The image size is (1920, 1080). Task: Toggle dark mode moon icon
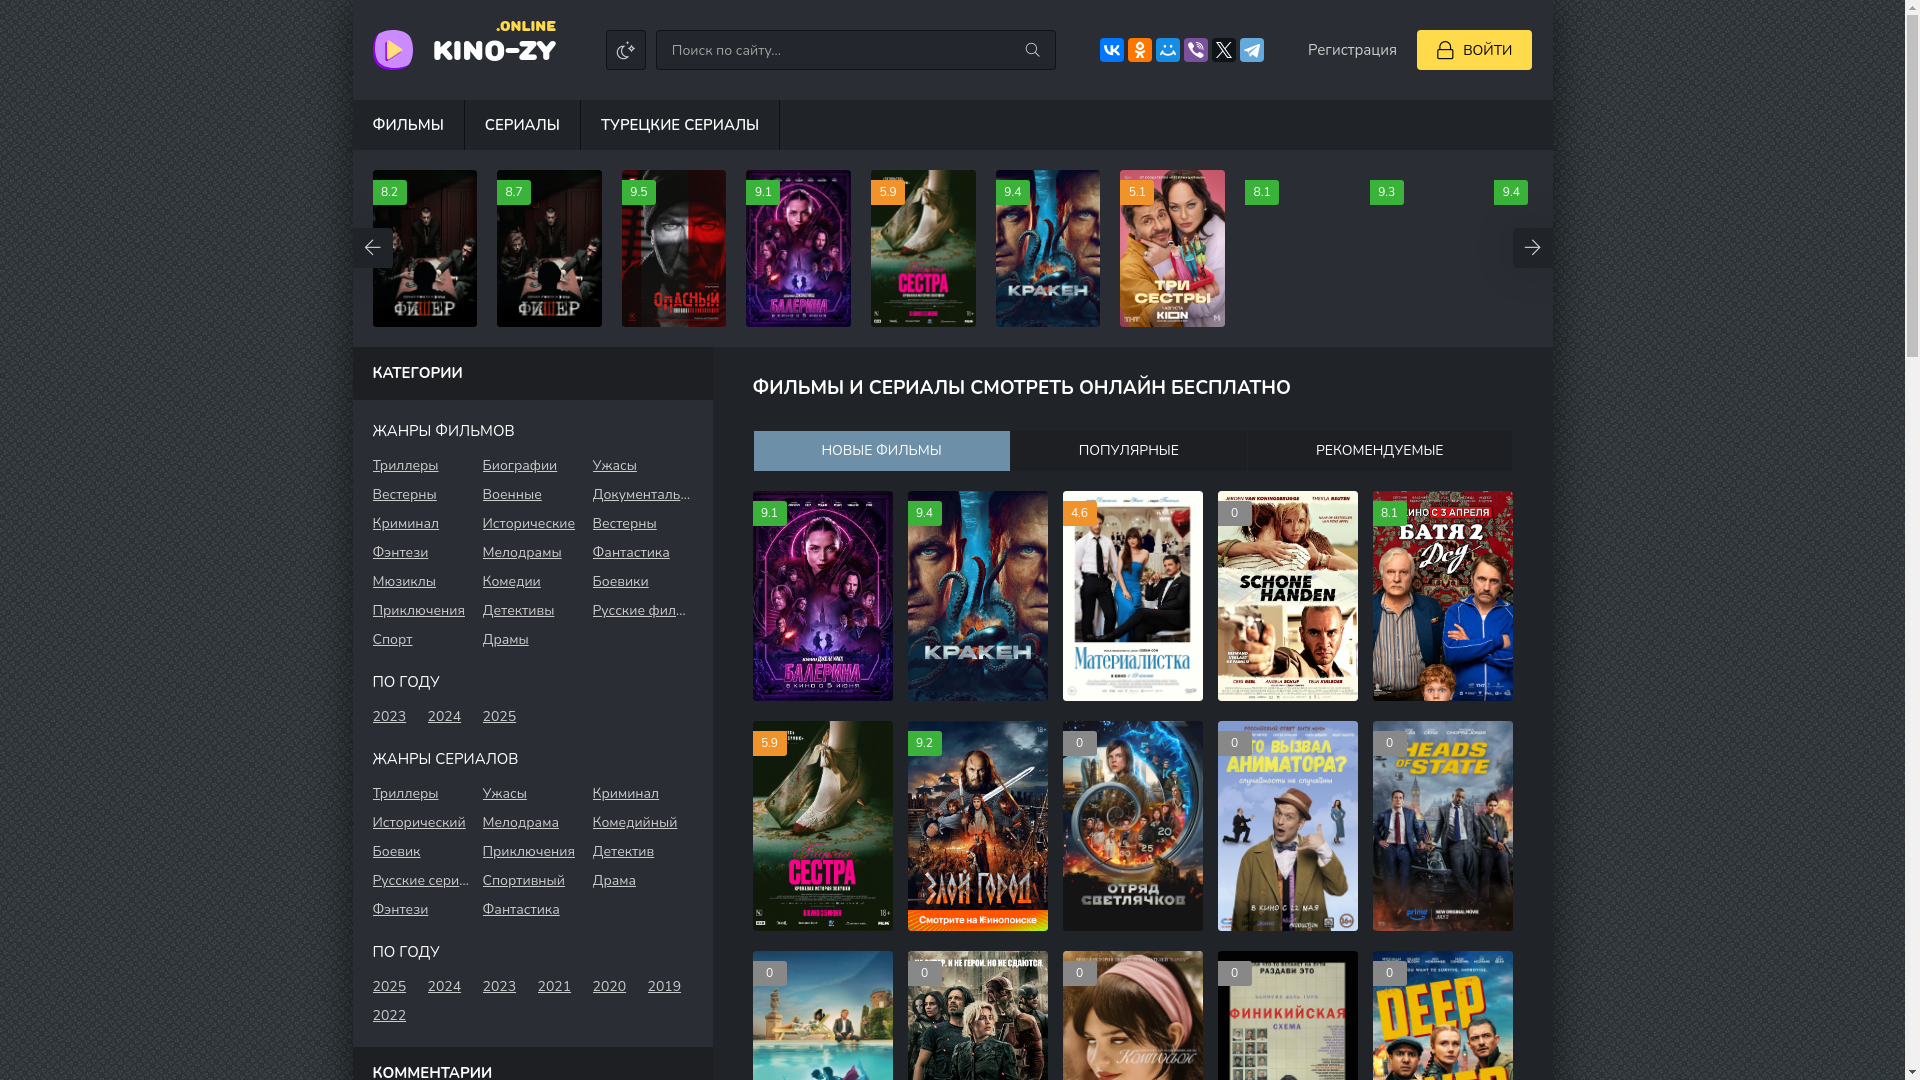pos(626,50)
